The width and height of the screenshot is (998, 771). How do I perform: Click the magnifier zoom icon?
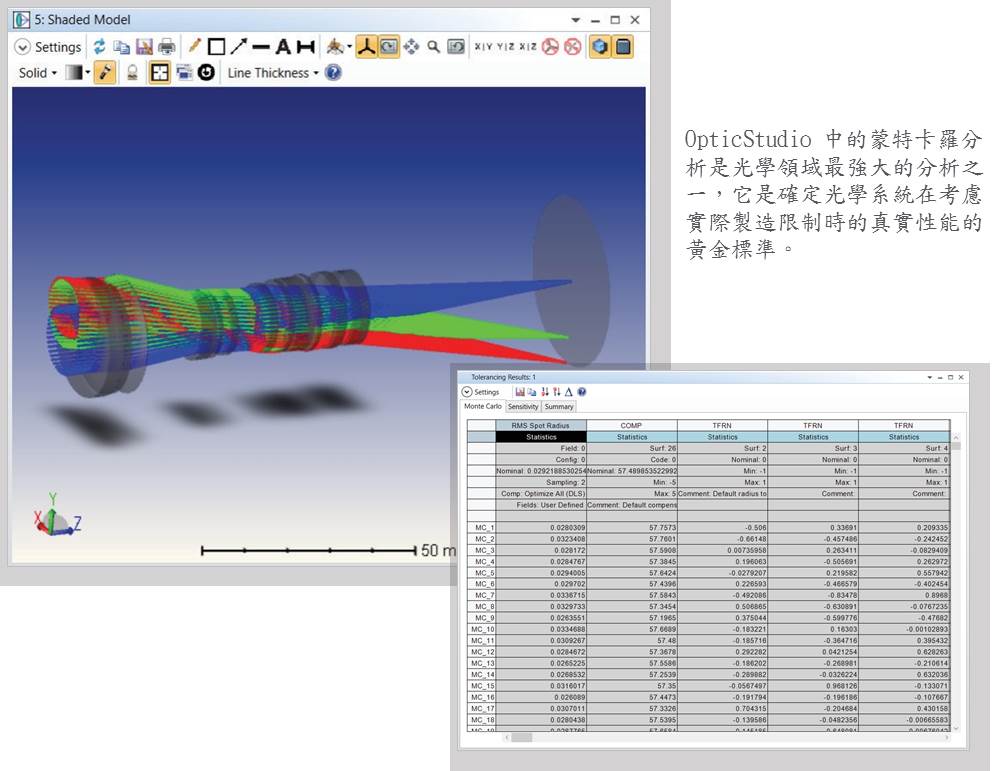[433, 47]
